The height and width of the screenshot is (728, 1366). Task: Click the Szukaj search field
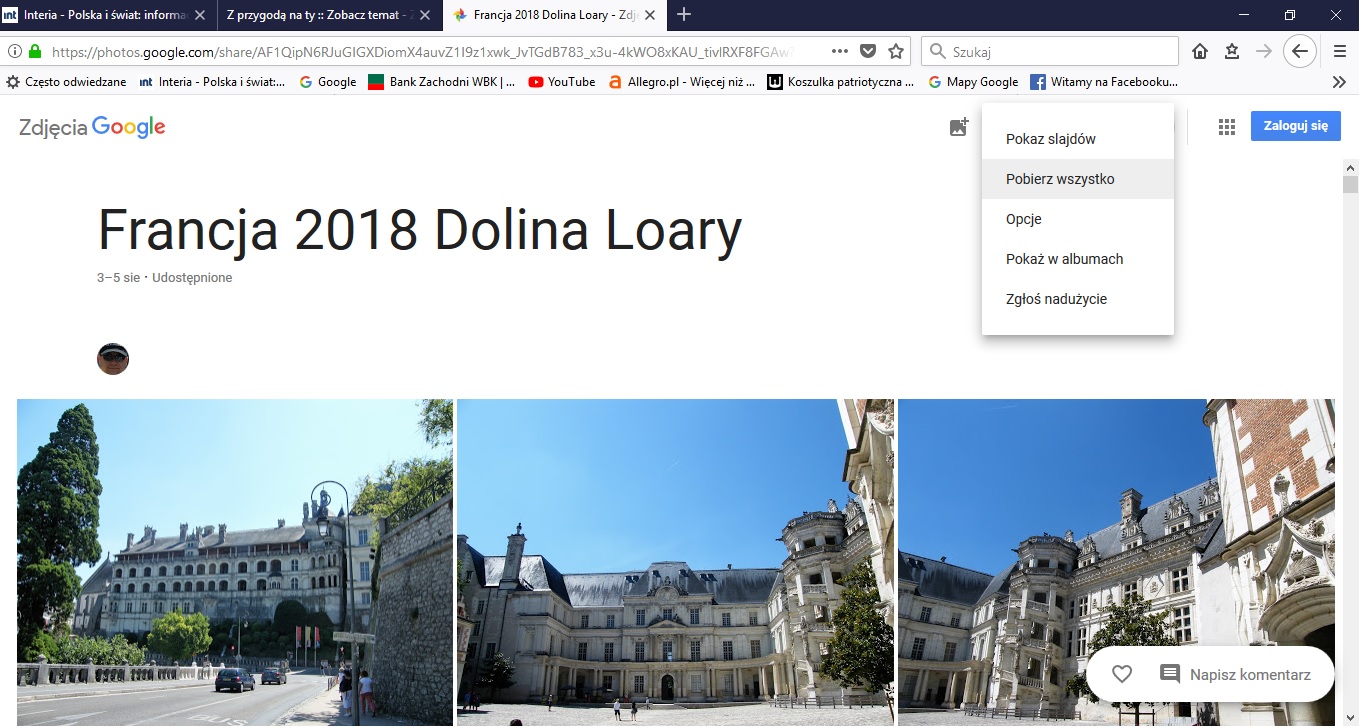coord(1060,51)
